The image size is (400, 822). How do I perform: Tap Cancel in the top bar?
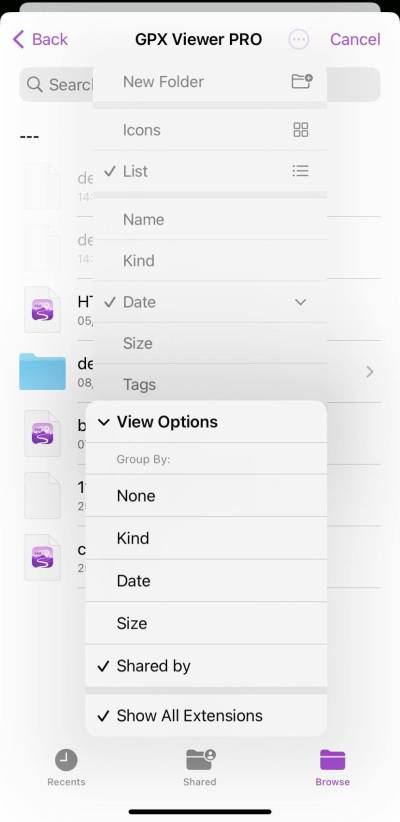(355, 39)
